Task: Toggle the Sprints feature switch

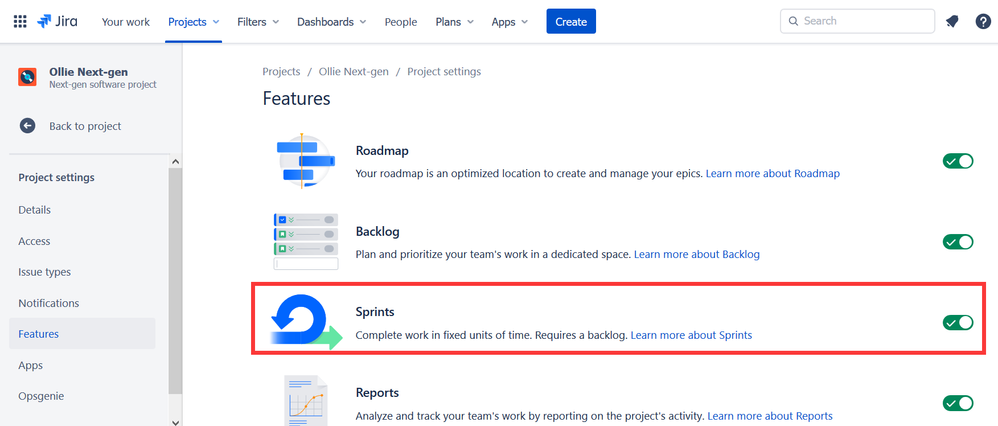Action: point(958,323)
